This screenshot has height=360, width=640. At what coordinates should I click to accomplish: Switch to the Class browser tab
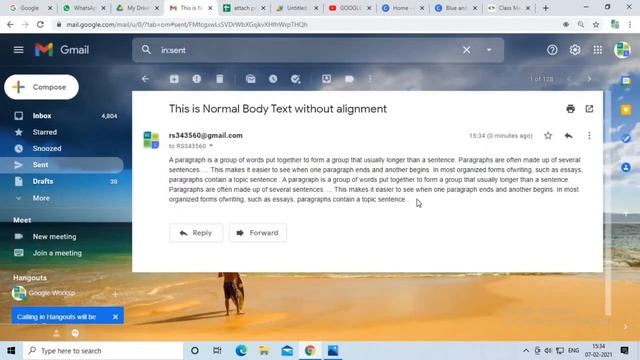tap(509, 8)
